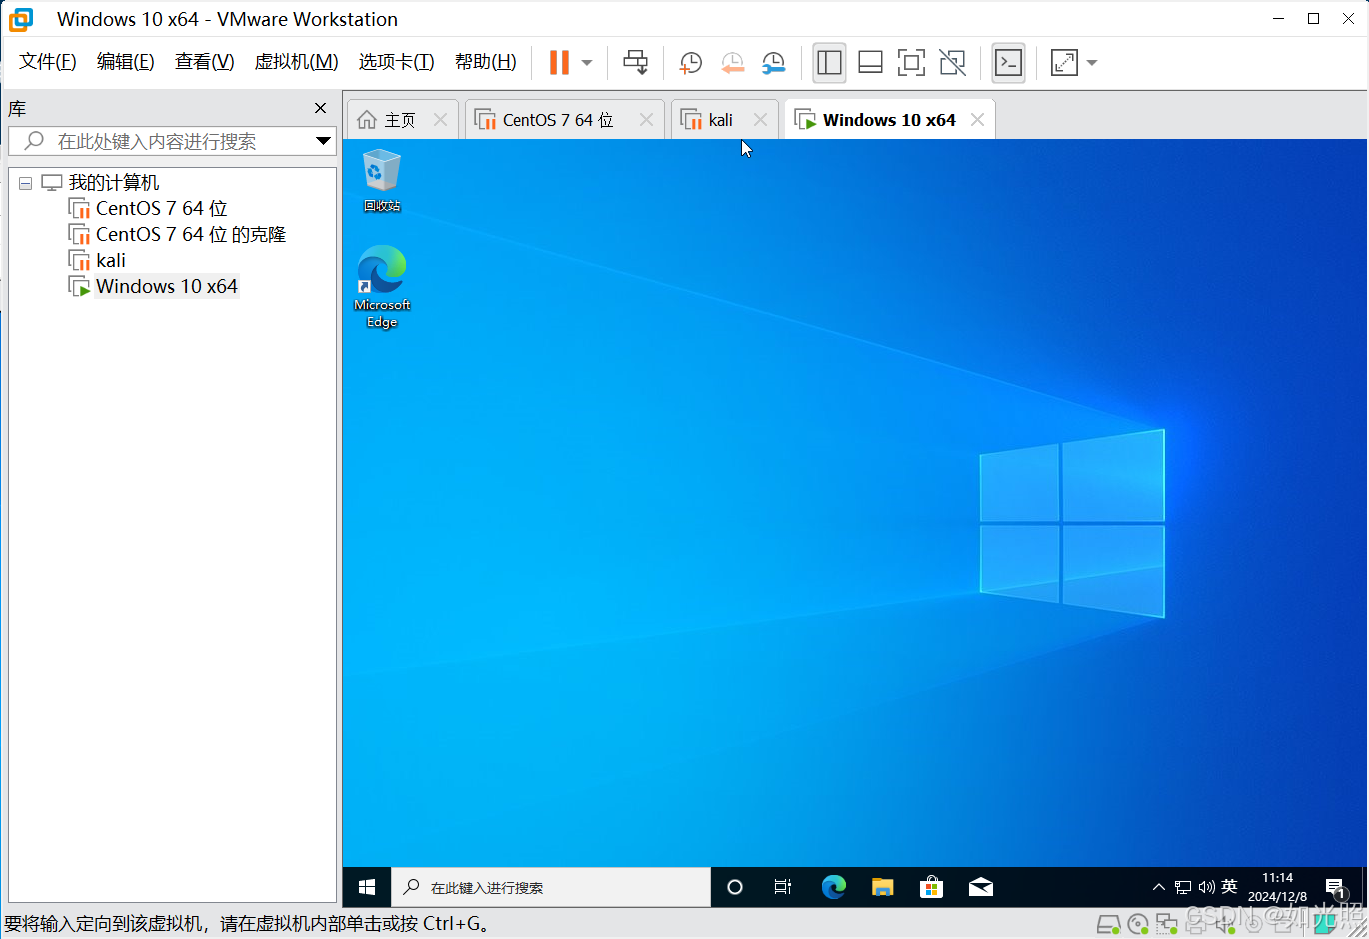Click the Microsoft Edge desktop shortcut

pyautogui.click(x=382, y=286)
